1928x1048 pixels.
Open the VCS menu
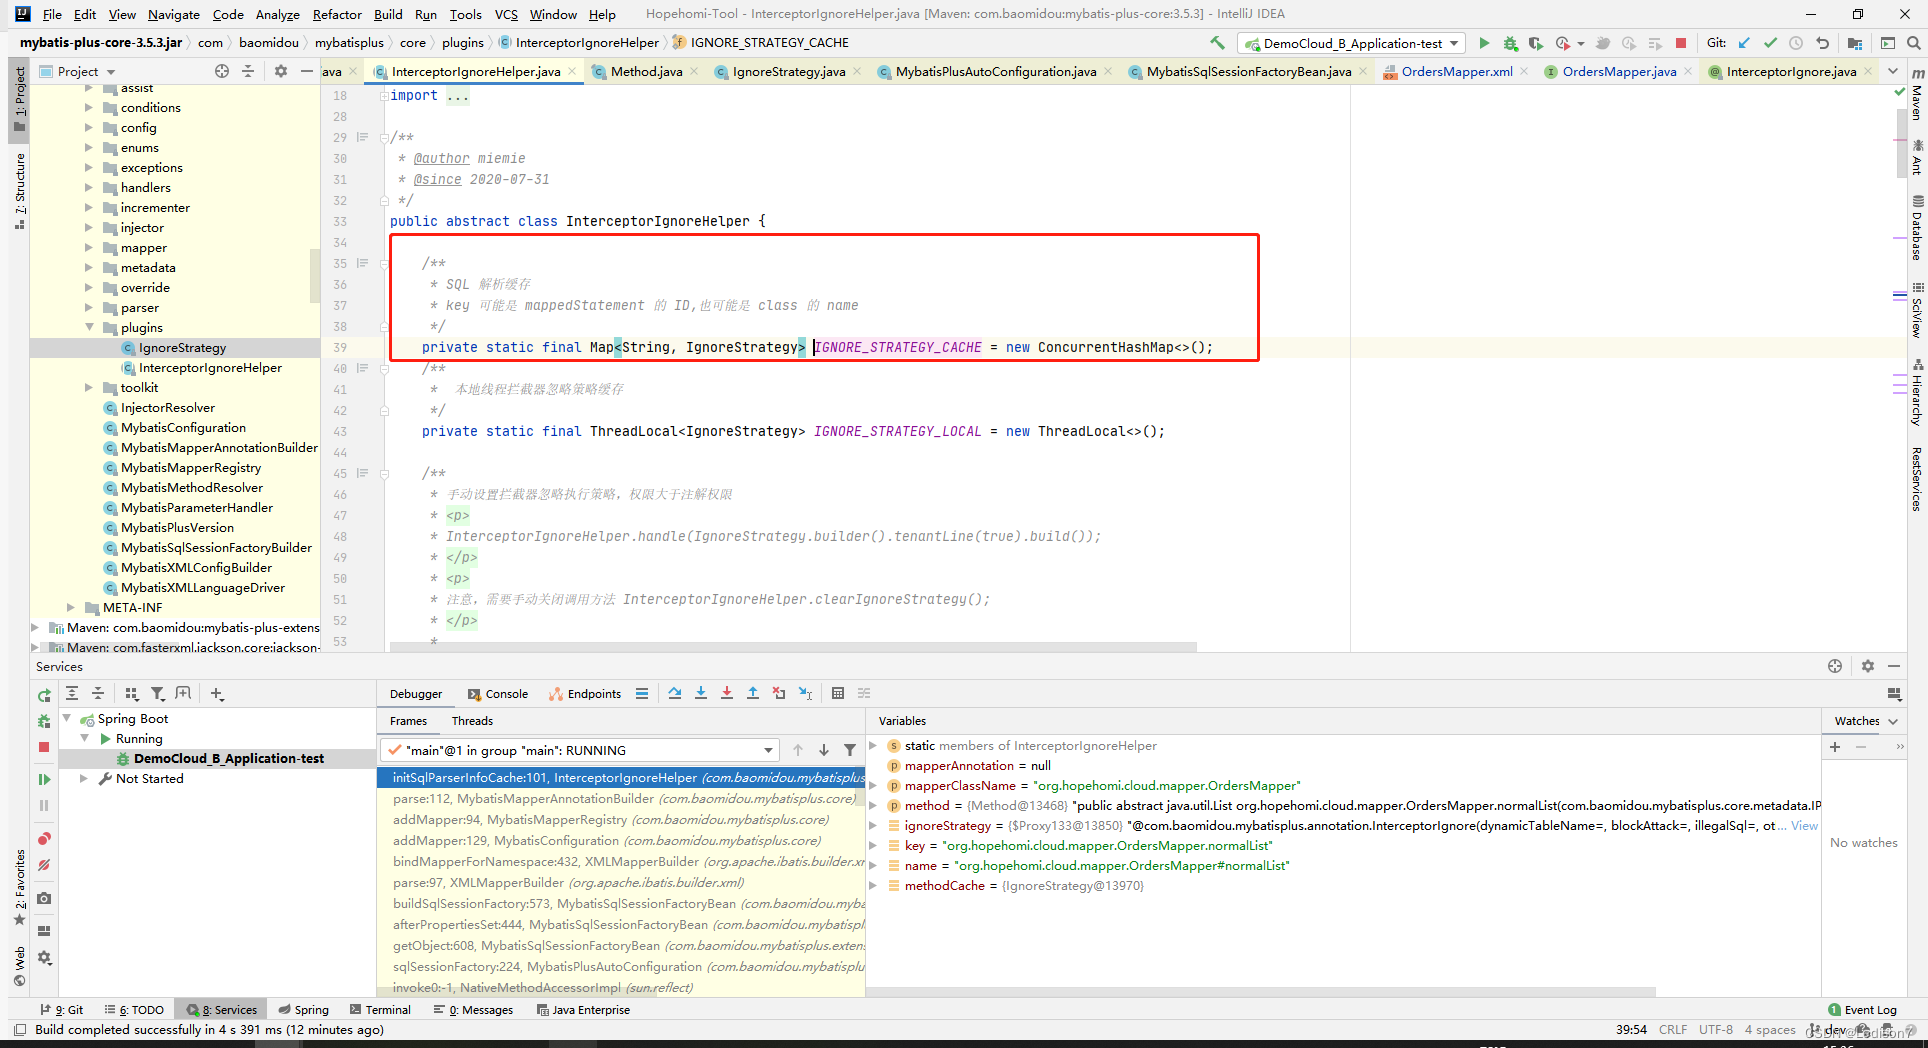coord(506,14)
